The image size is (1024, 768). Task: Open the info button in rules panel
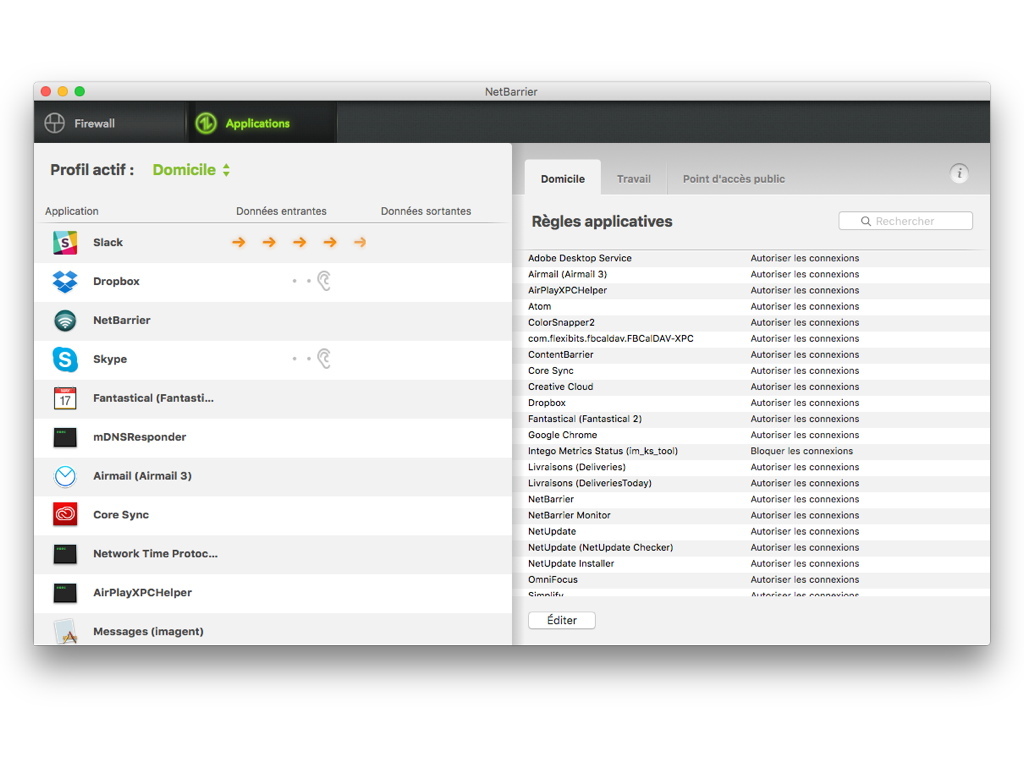pyautogui.click(x=959, y=173)
